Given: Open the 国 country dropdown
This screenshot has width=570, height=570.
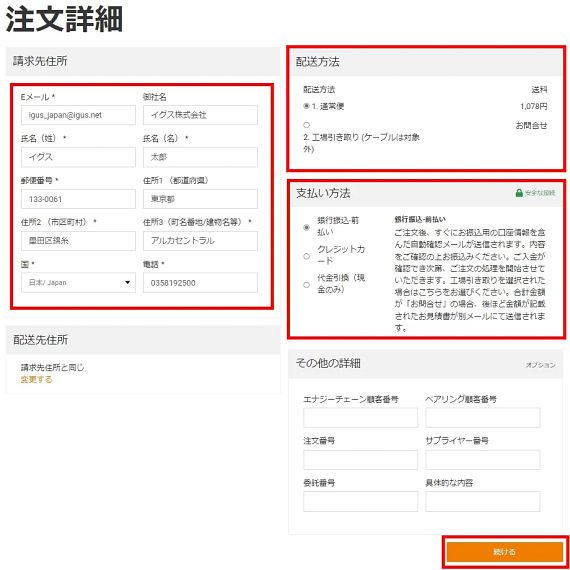Looking at the screenshot, I should (78, 282).
